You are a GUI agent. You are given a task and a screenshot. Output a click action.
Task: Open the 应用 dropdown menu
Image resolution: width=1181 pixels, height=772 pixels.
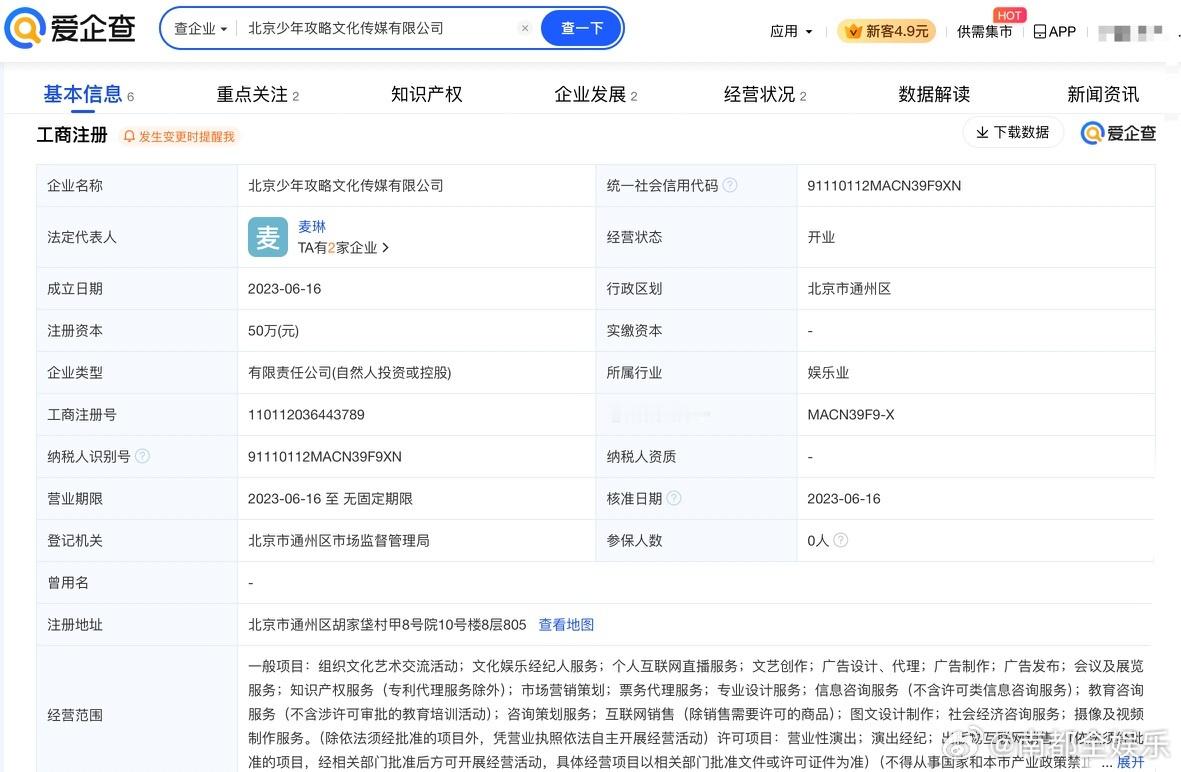791,32
